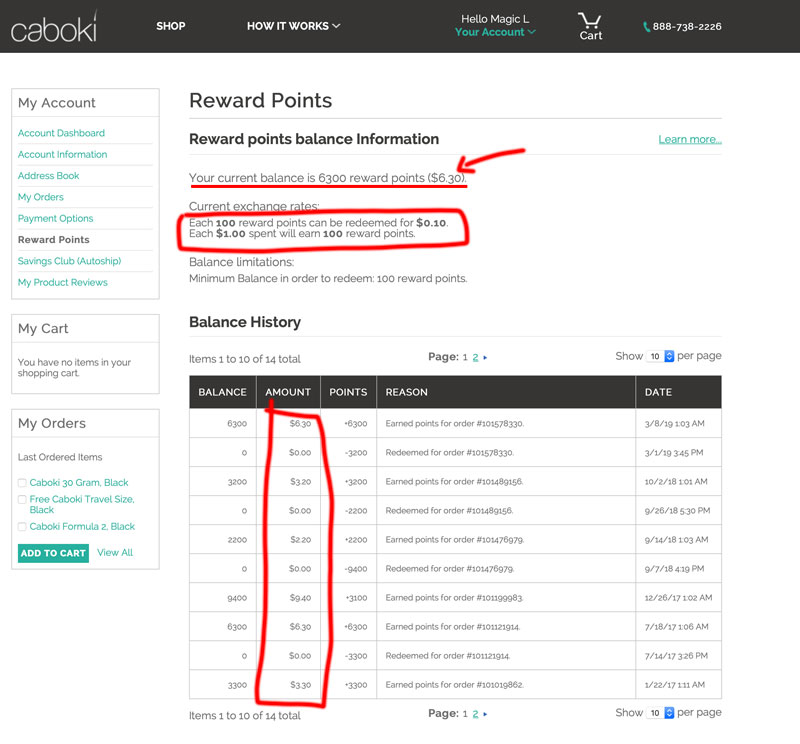Select 'Earned points for order #101199983.'
The image size is (800, 744).
(454, 598)
